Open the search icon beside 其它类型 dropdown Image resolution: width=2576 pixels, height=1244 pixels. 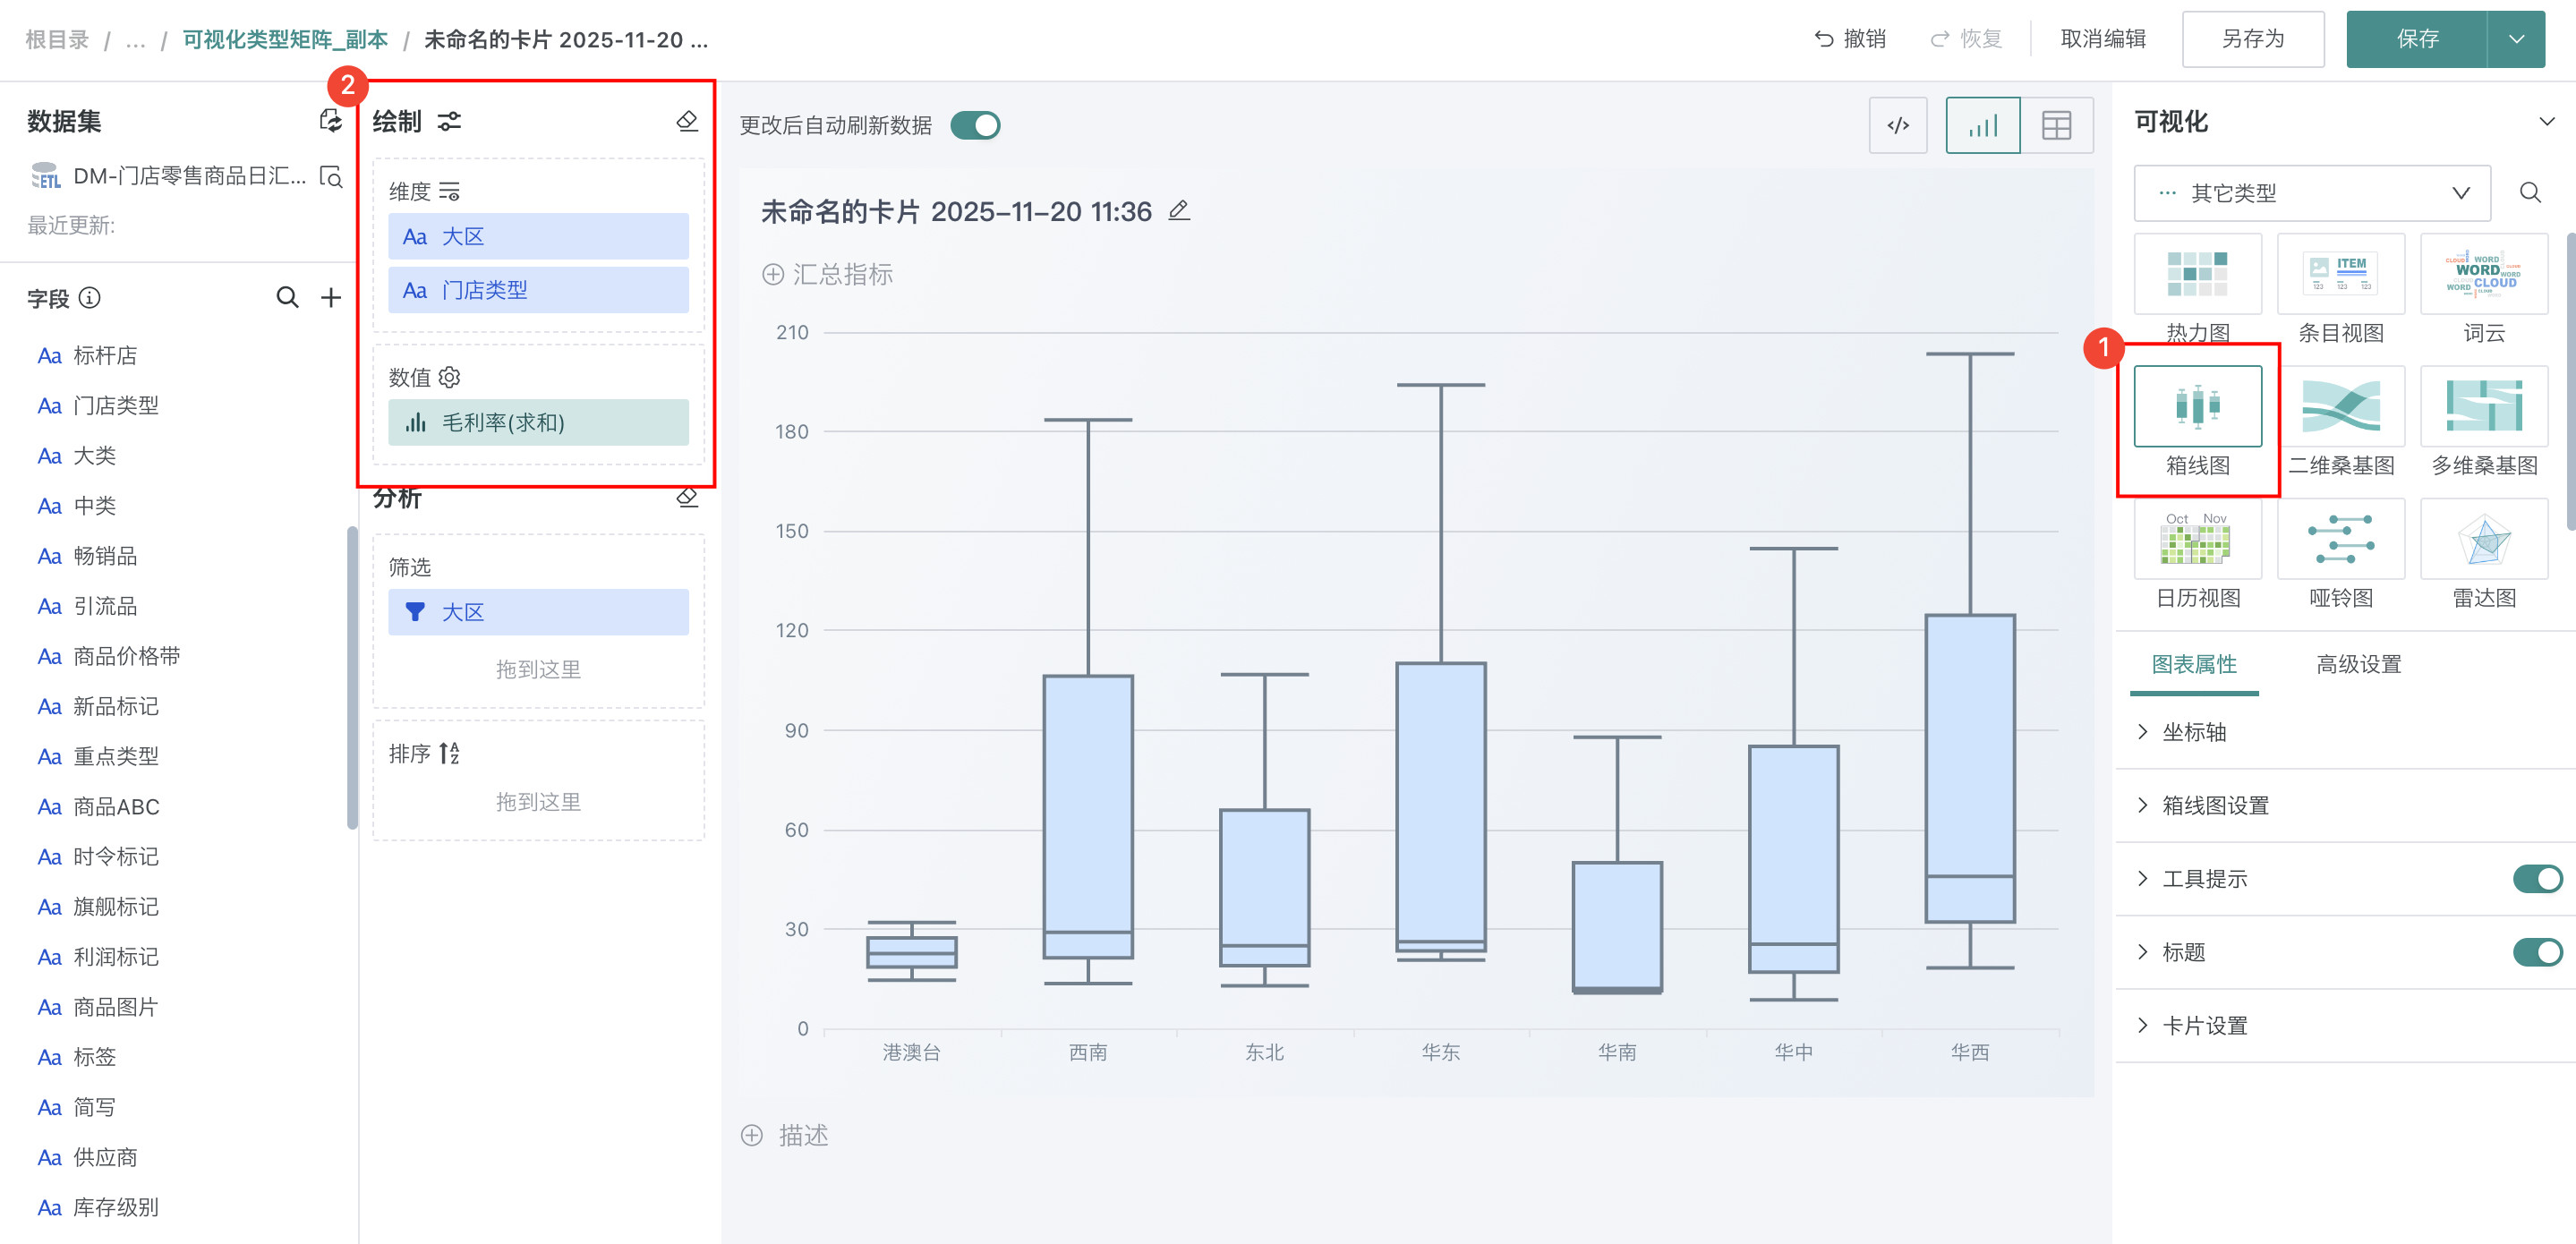point(2530,193)
